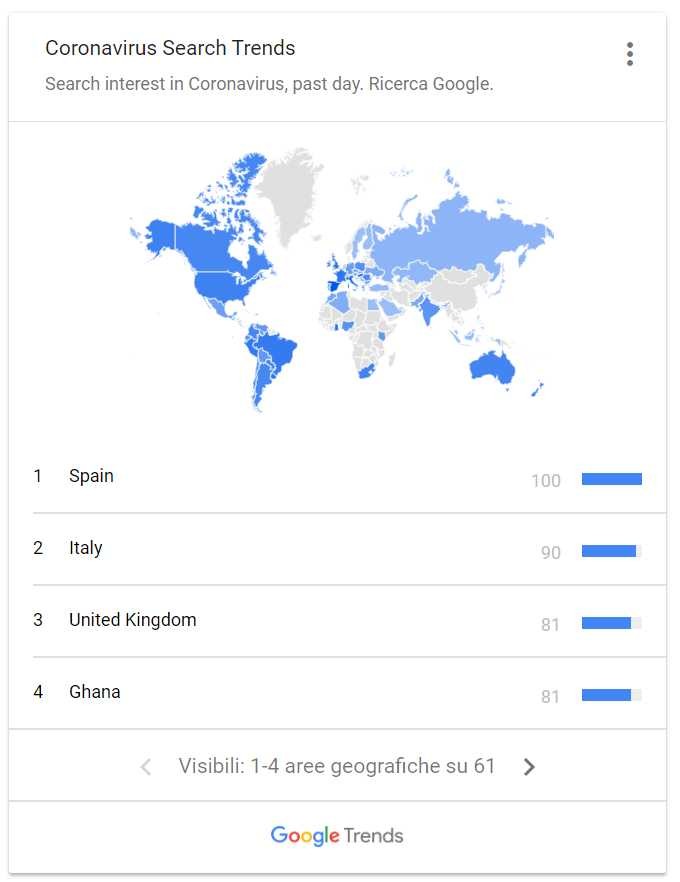This screenshot has height=882, width=680.
Task: Click Australia on the world map
Action: (x=492, y=368)
